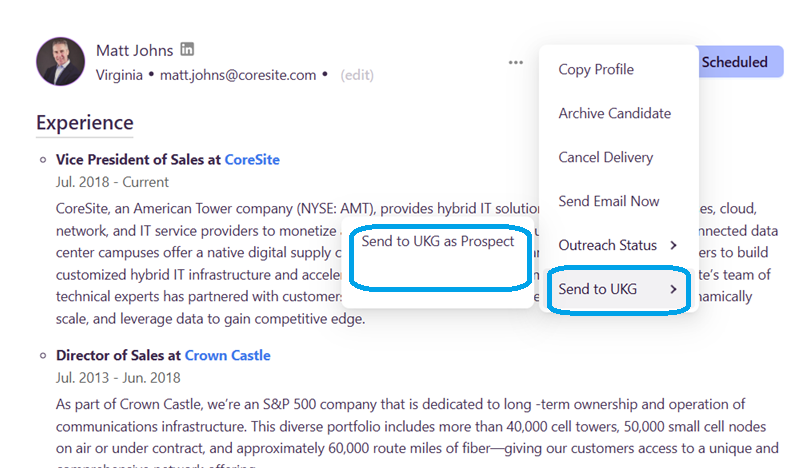The height and width of the screenshot is (468, 810).
Task: Expand the Send to UKG submenu
Action: click(x=617, y=290)
